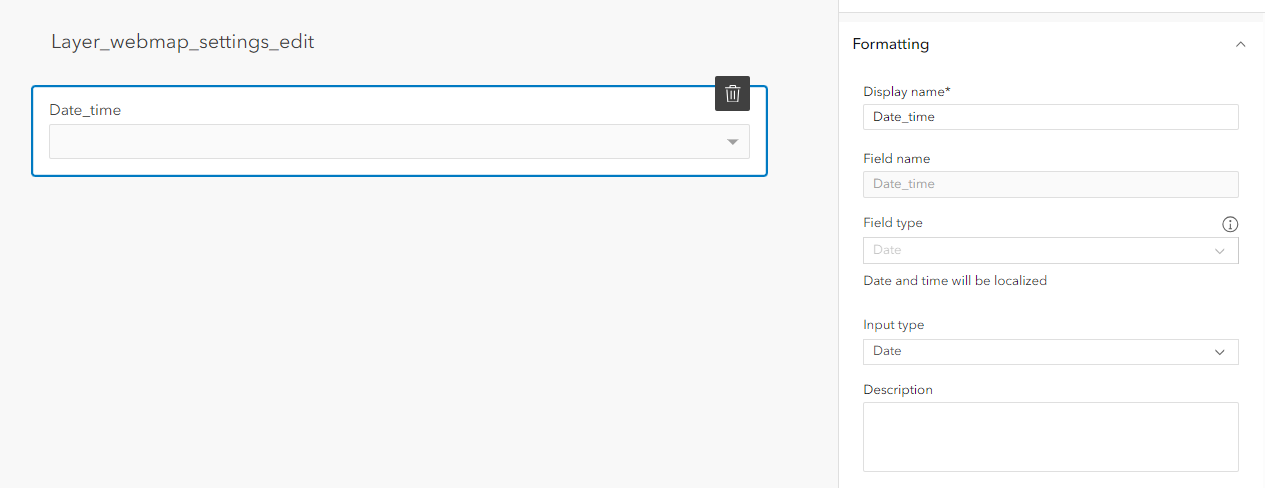Image resolution: width=1265 pixels, height=488 pixels.
Task: Click the 'Date and time will be localized' note
Action: pos(954,281)
